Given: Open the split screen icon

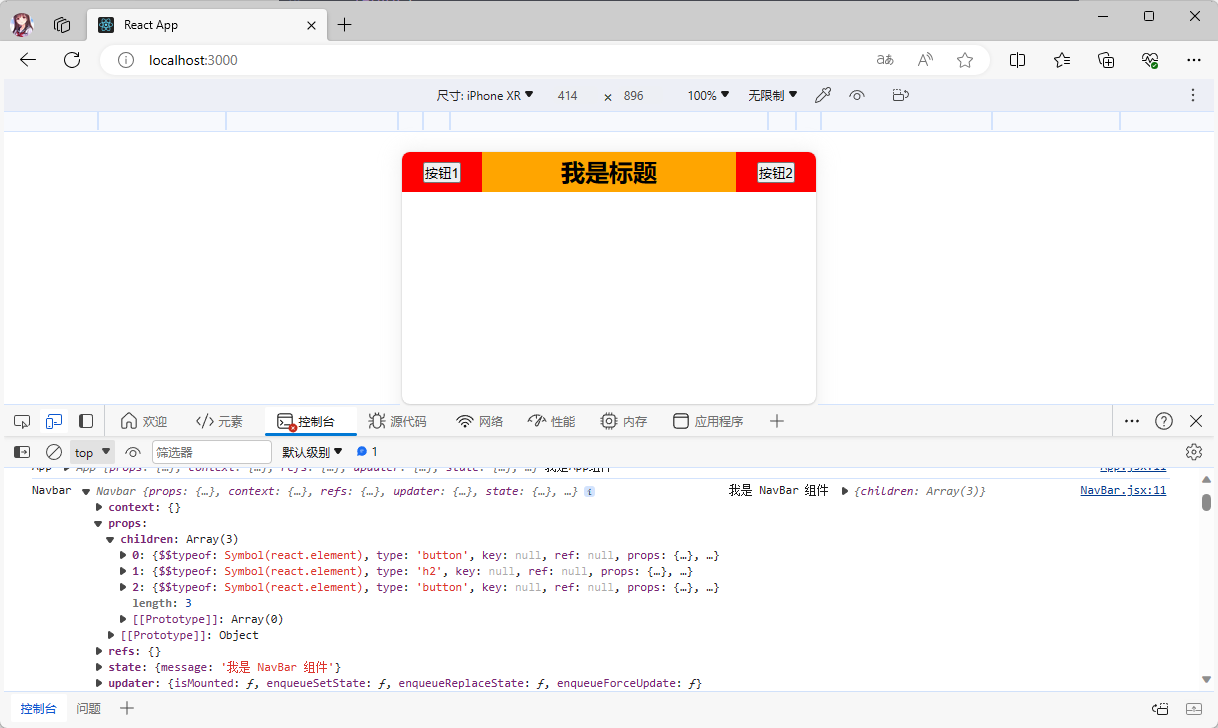Looking at the screenshot, I should [x=1018, y=60].
